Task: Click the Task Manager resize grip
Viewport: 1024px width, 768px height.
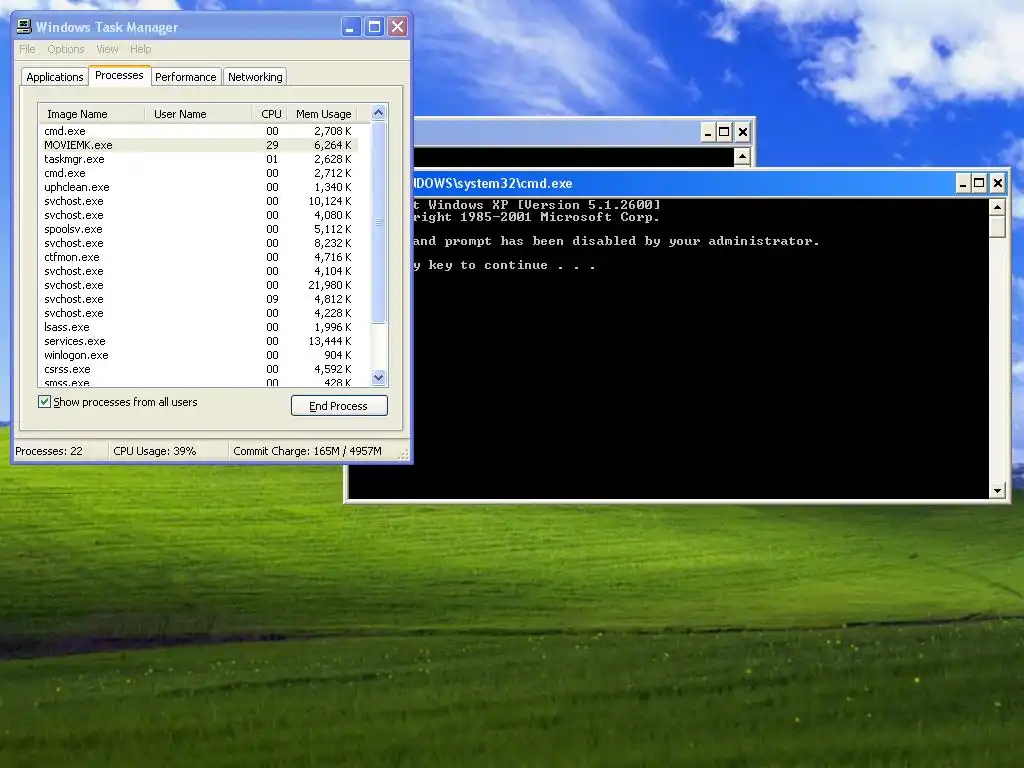Action: [404, 454]
